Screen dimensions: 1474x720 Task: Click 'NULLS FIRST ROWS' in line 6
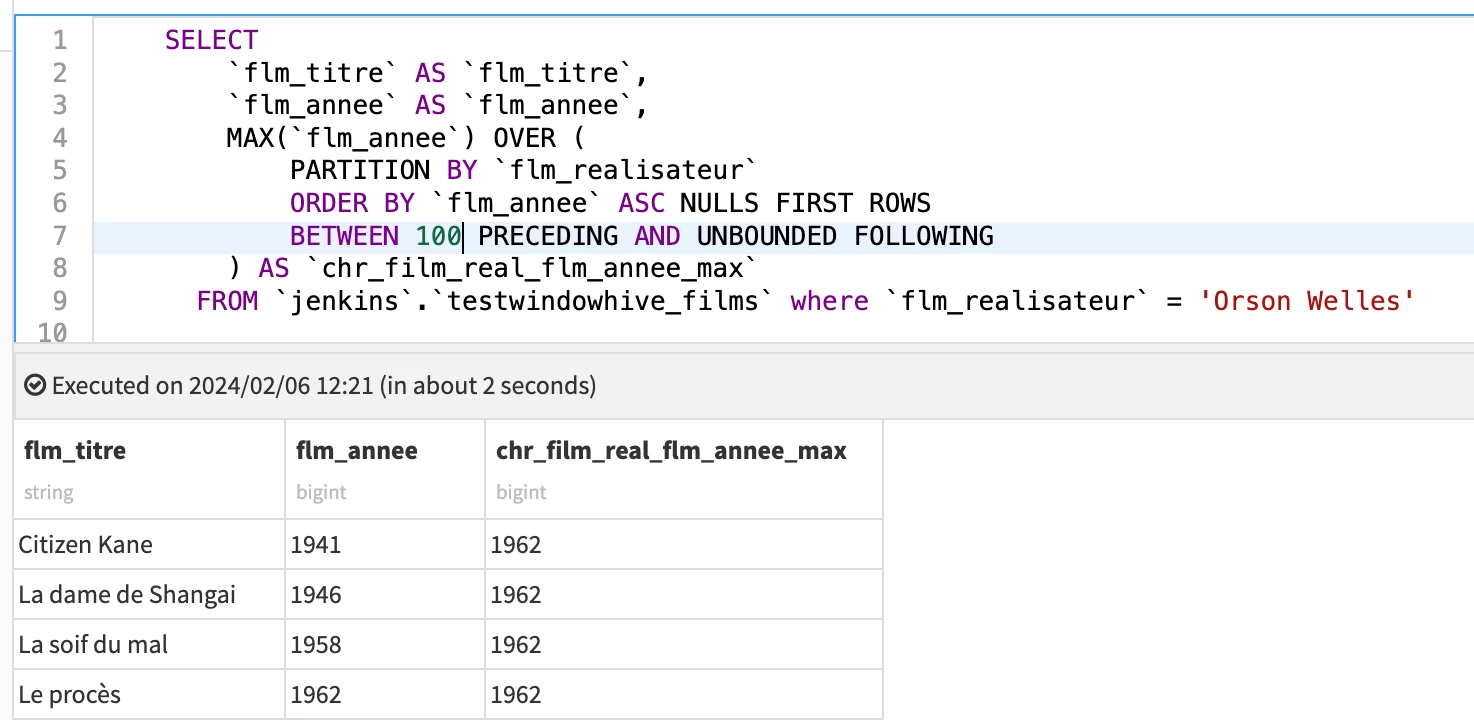tap(806, 203)
